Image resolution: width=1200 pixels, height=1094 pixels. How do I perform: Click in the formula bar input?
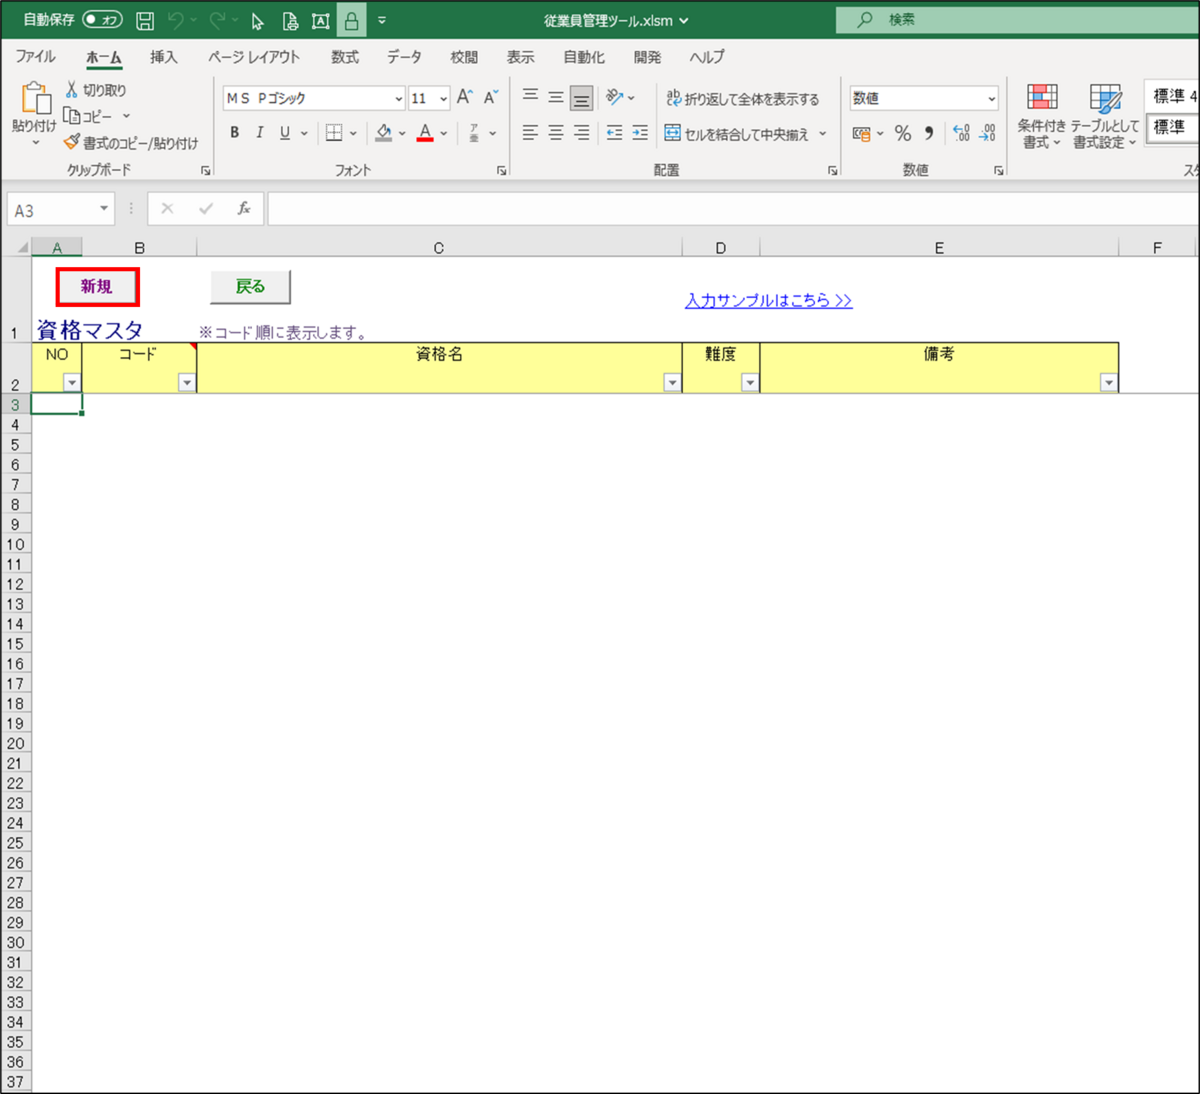tap(733, 208)
